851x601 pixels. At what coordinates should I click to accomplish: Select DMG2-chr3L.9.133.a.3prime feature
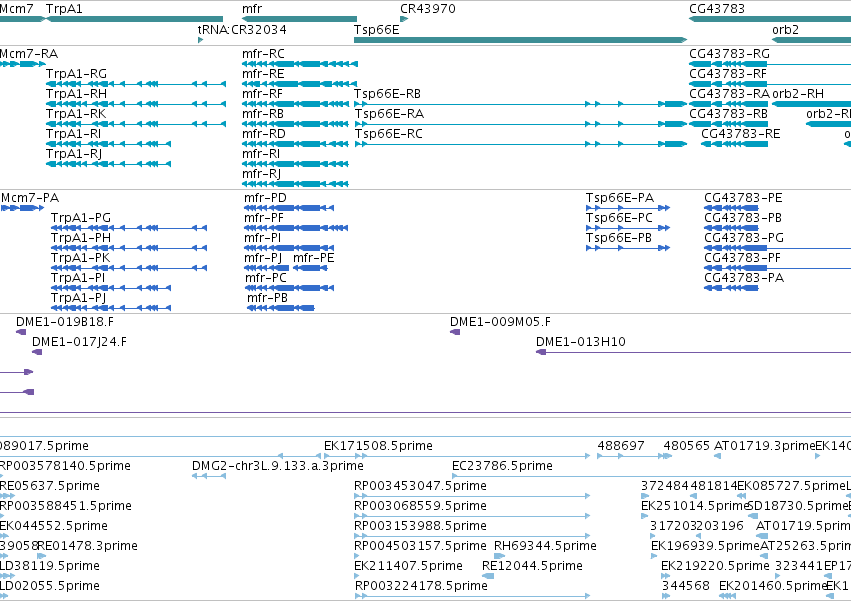(209, 476)
